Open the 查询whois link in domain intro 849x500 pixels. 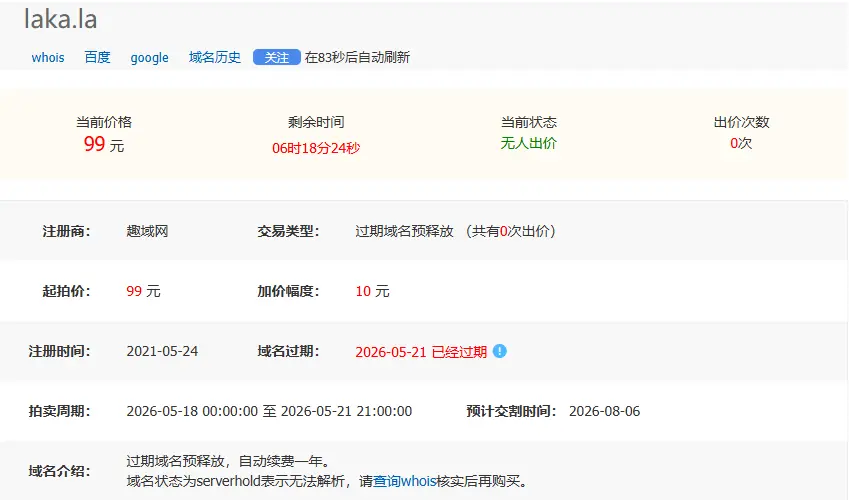(405, 480)
